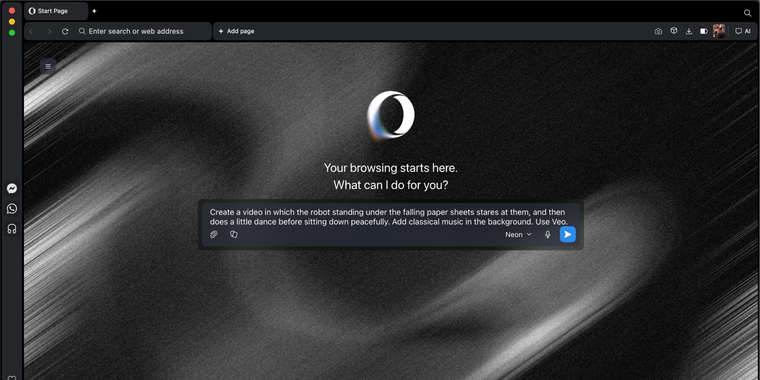Maximize the window with green button
Viewport: 760px width, 380px height.
click(x=12, y=33)
